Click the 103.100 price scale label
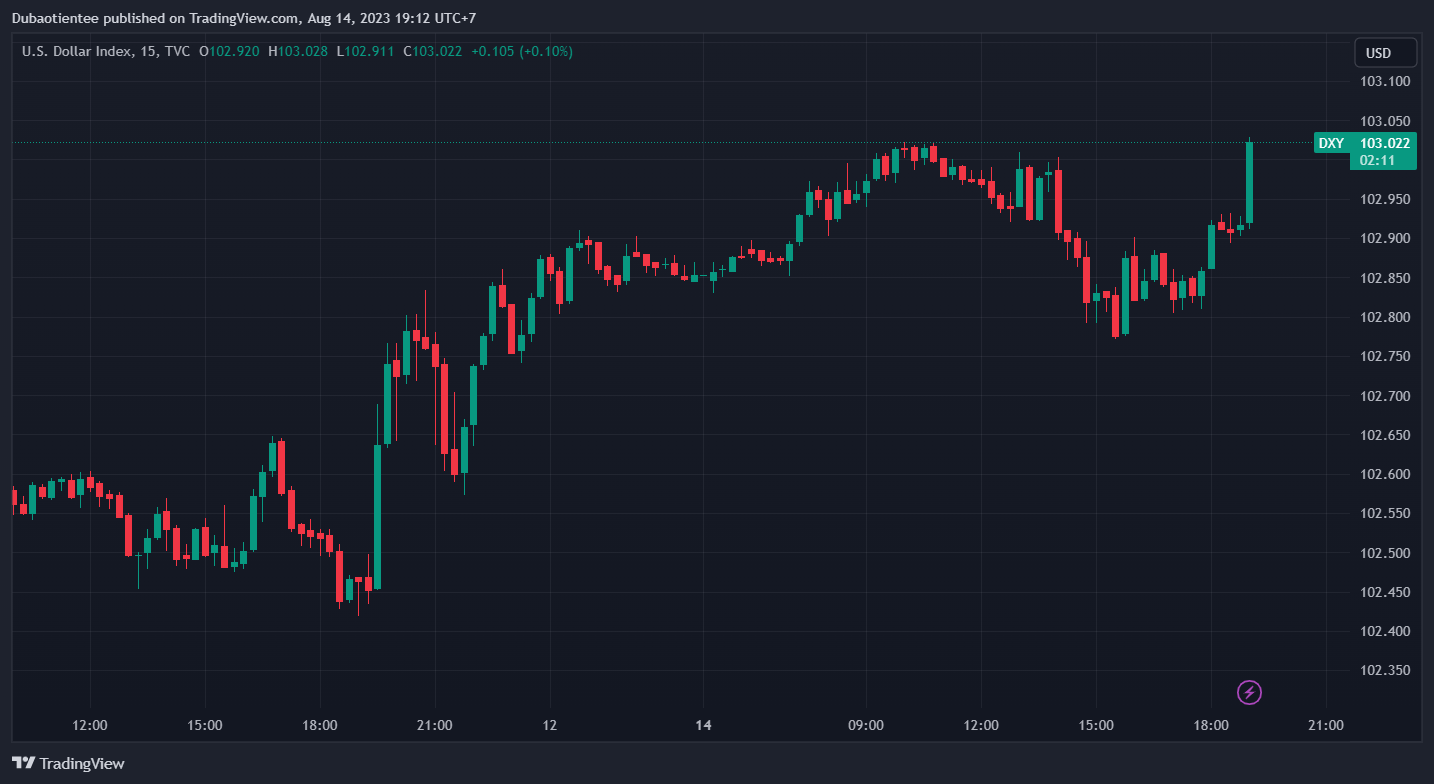This screenshot has height=784, width=1434. [1385, 81]
